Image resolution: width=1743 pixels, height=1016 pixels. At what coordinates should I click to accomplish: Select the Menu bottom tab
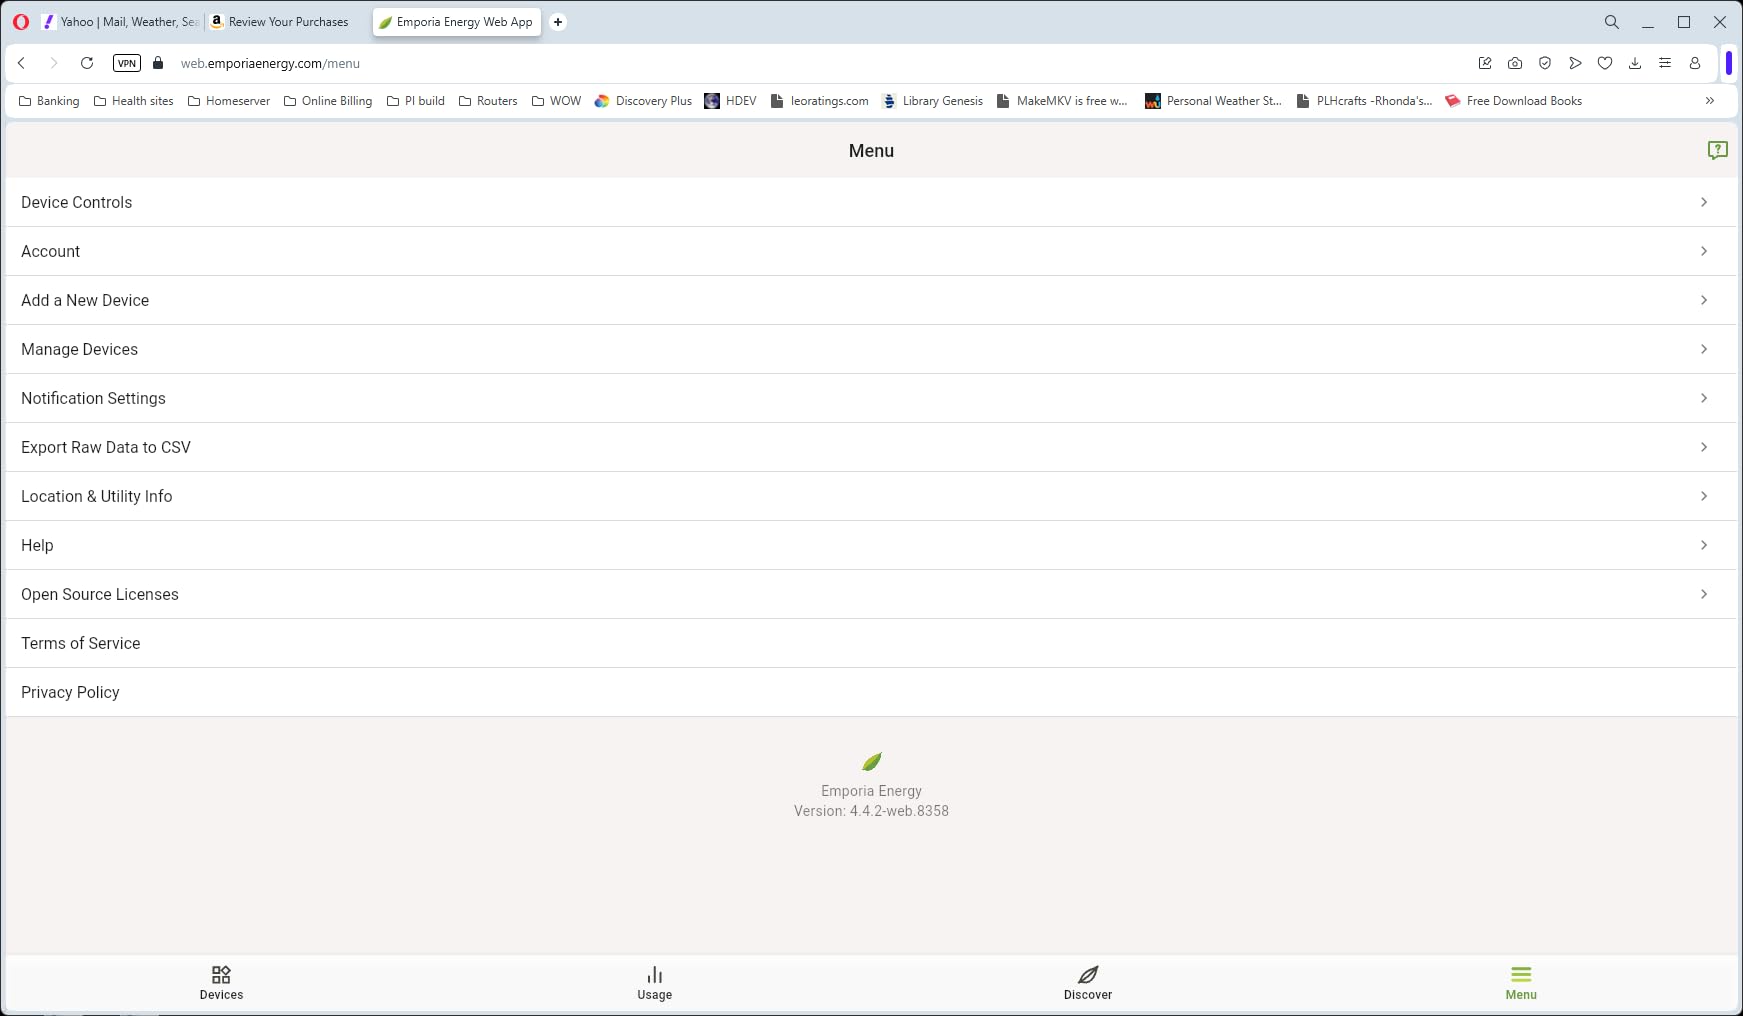(x=1521, y=983)
